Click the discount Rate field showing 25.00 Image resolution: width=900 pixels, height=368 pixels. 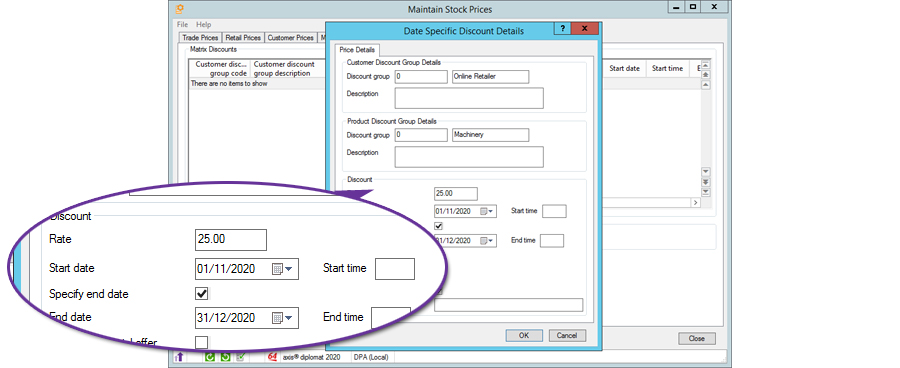point(456,194)
